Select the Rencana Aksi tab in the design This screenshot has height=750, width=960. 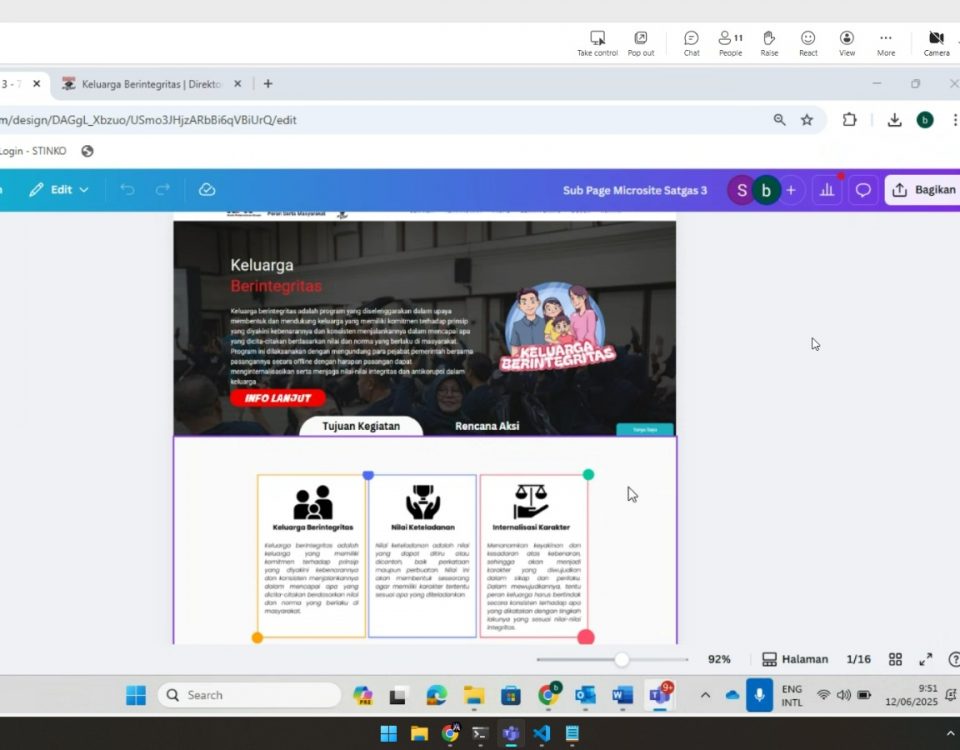tap(487, 426)
